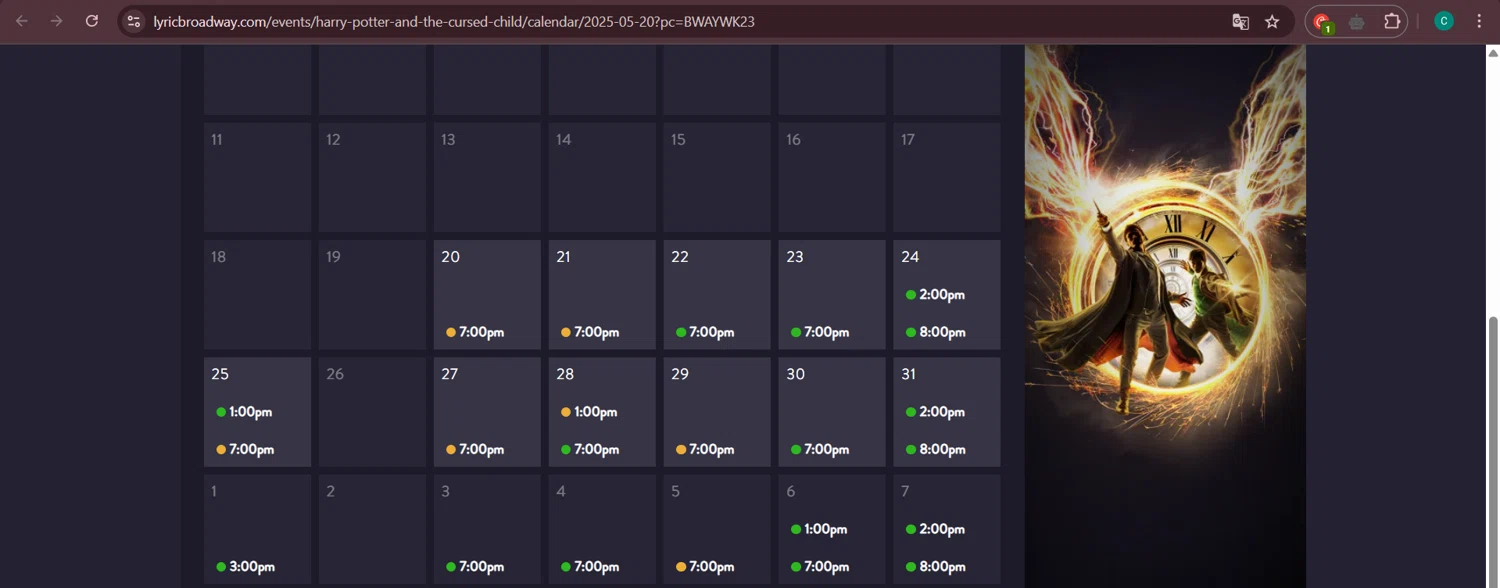Select 7:00pm show on May 30
The width and height of the screenshot is (1500, 588).
pyautogui.click(x=820, y=449)
